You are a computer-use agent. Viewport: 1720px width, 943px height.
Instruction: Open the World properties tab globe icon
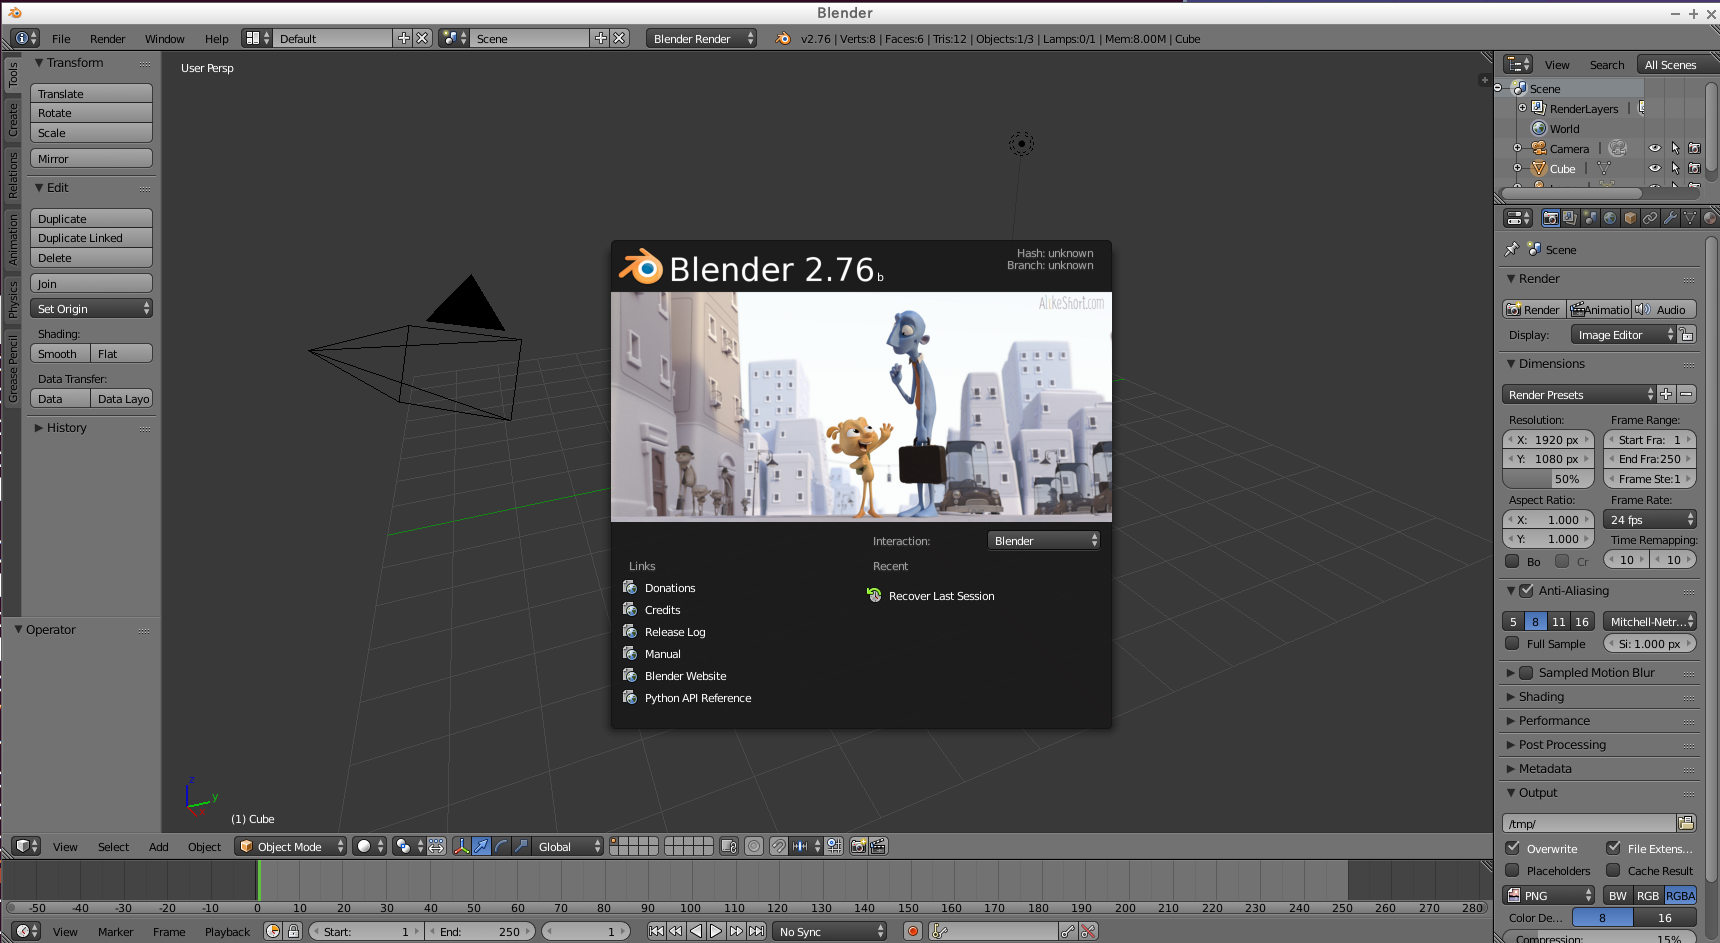[x=1610, y=218]
